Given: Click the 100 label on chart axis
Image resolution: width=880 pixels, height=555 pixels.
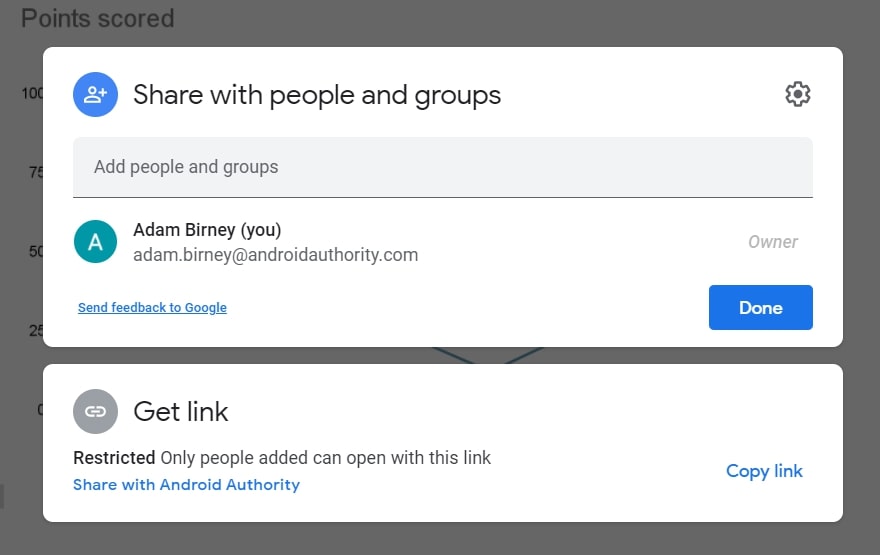Looking at the screenshot, I should (x=32, y=93).
